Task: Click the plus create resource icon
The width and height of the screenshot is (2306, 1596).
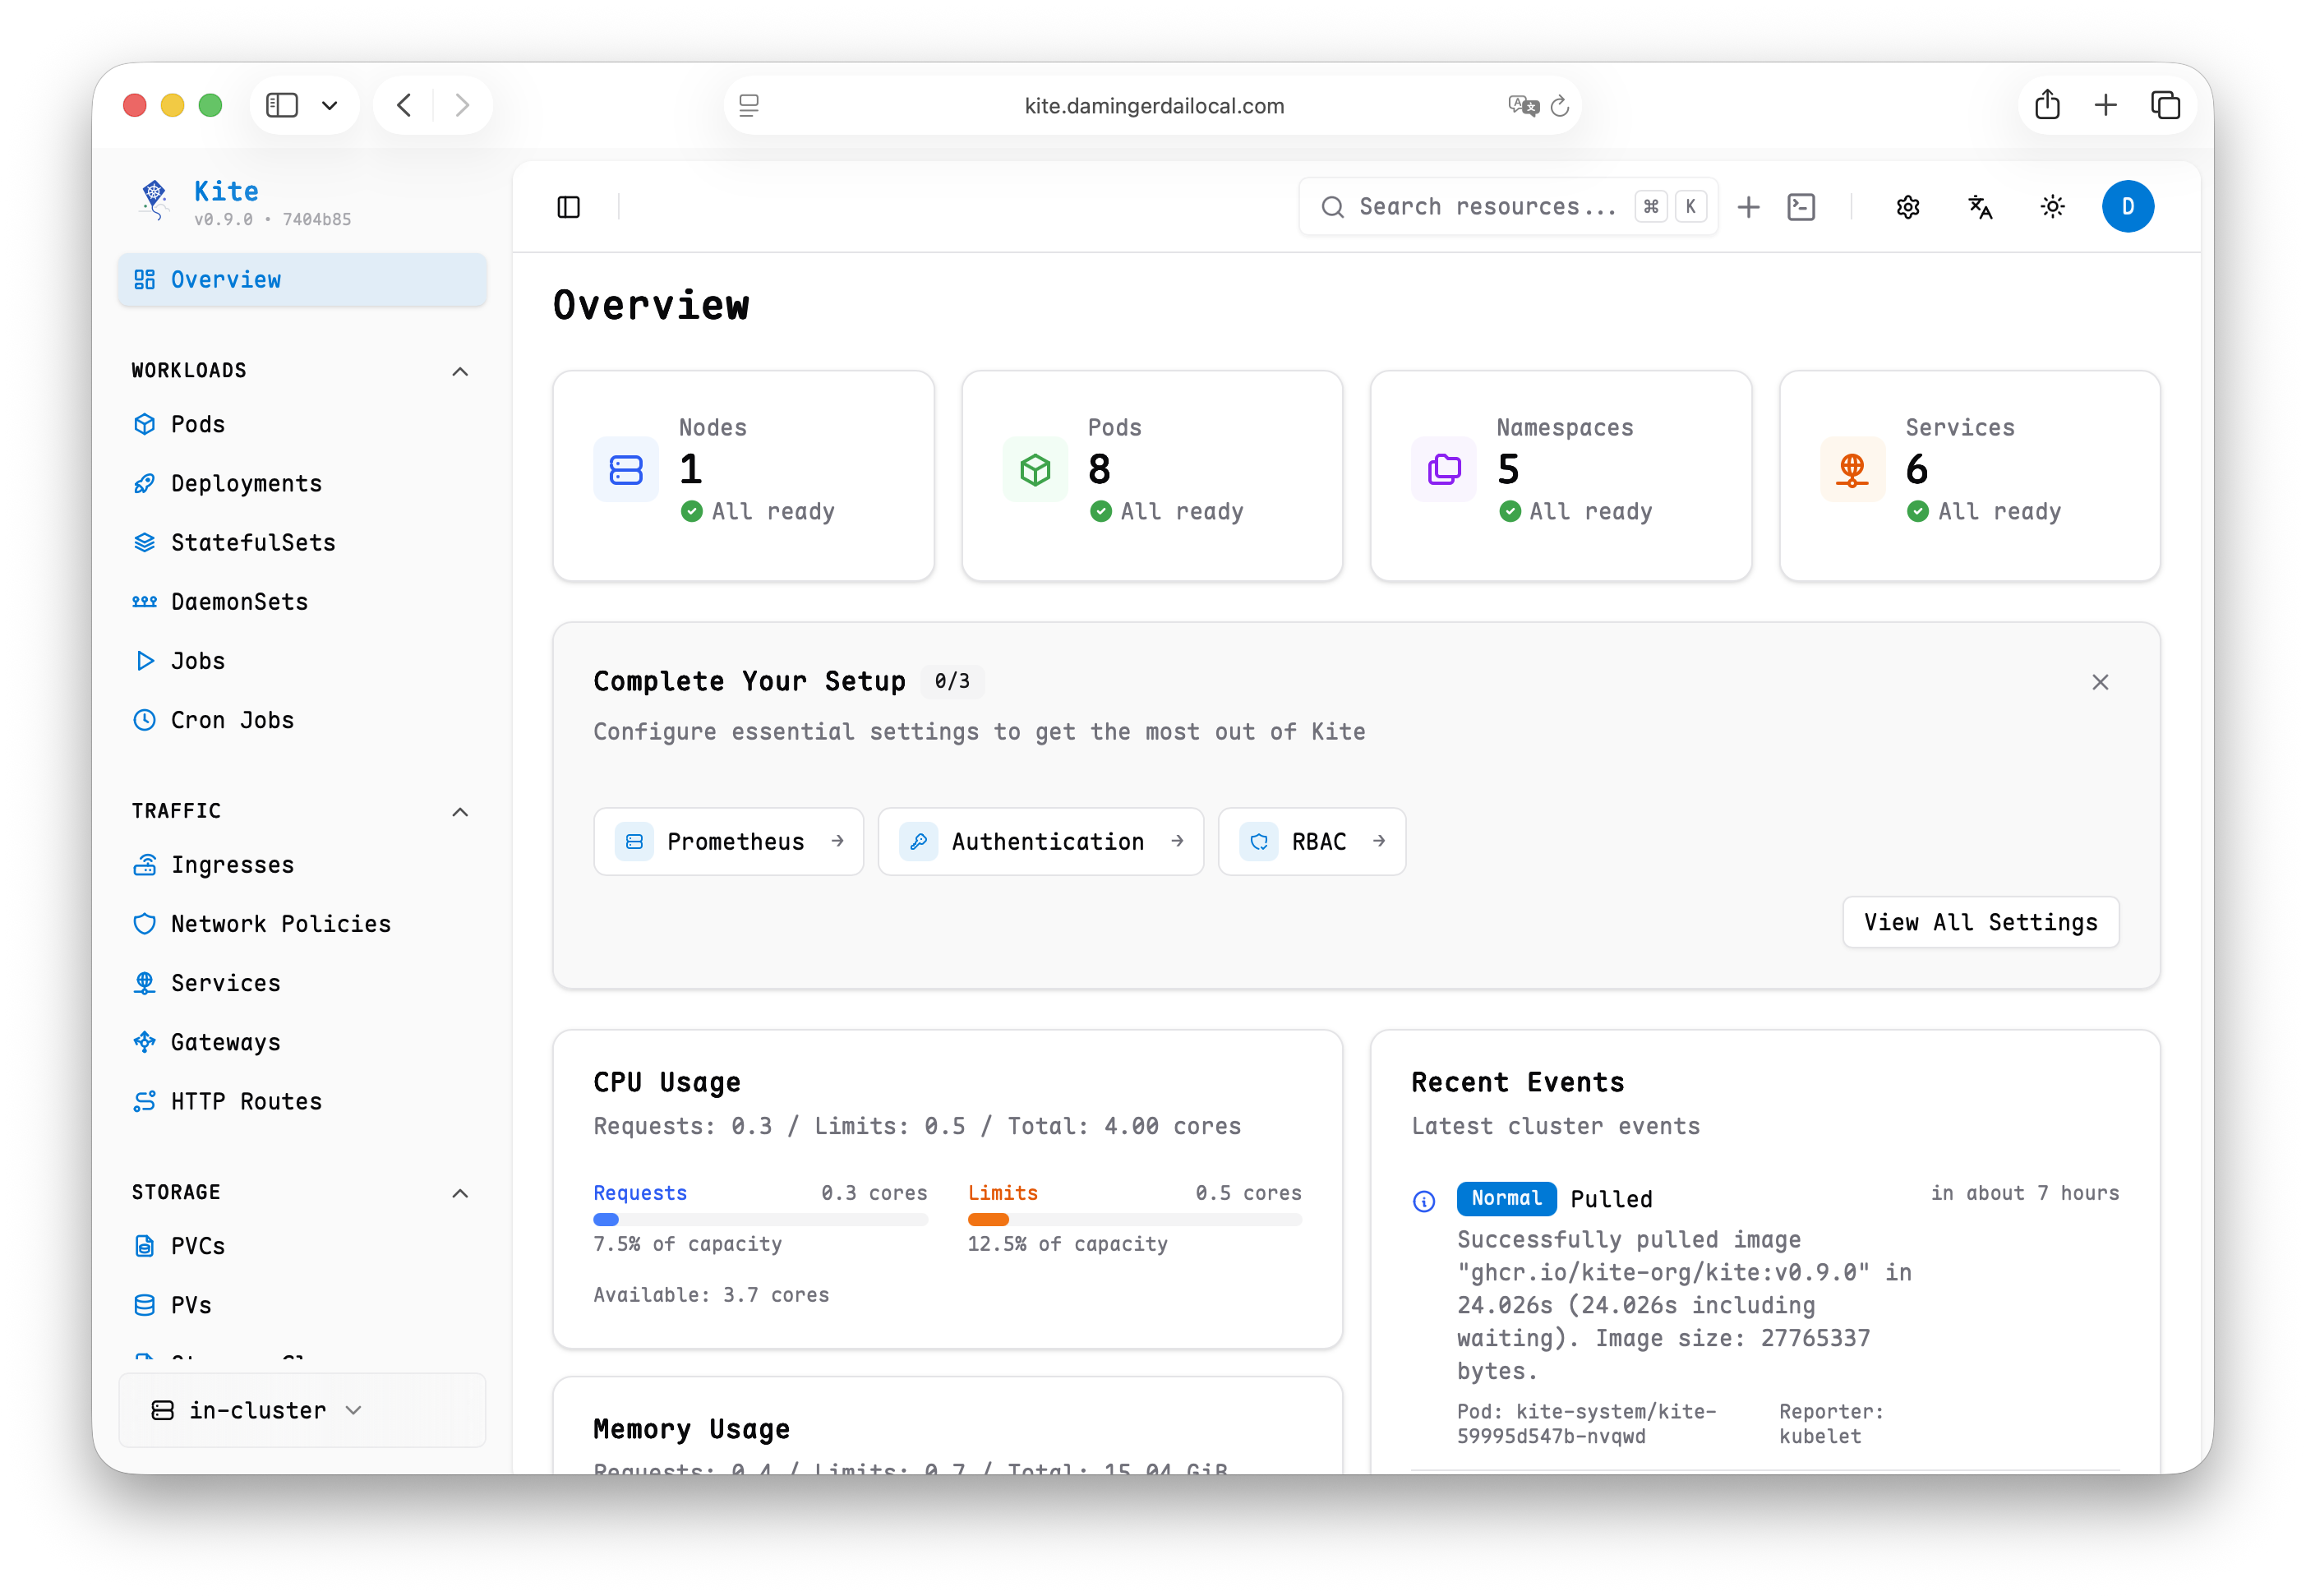Action: 1748,207
